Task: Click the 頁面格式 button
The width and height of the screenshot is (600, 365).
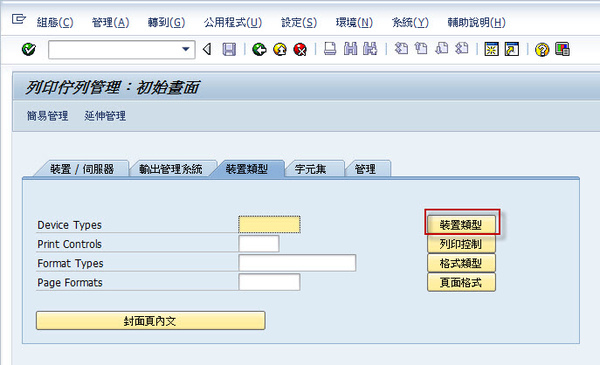Action: [461, 283]
